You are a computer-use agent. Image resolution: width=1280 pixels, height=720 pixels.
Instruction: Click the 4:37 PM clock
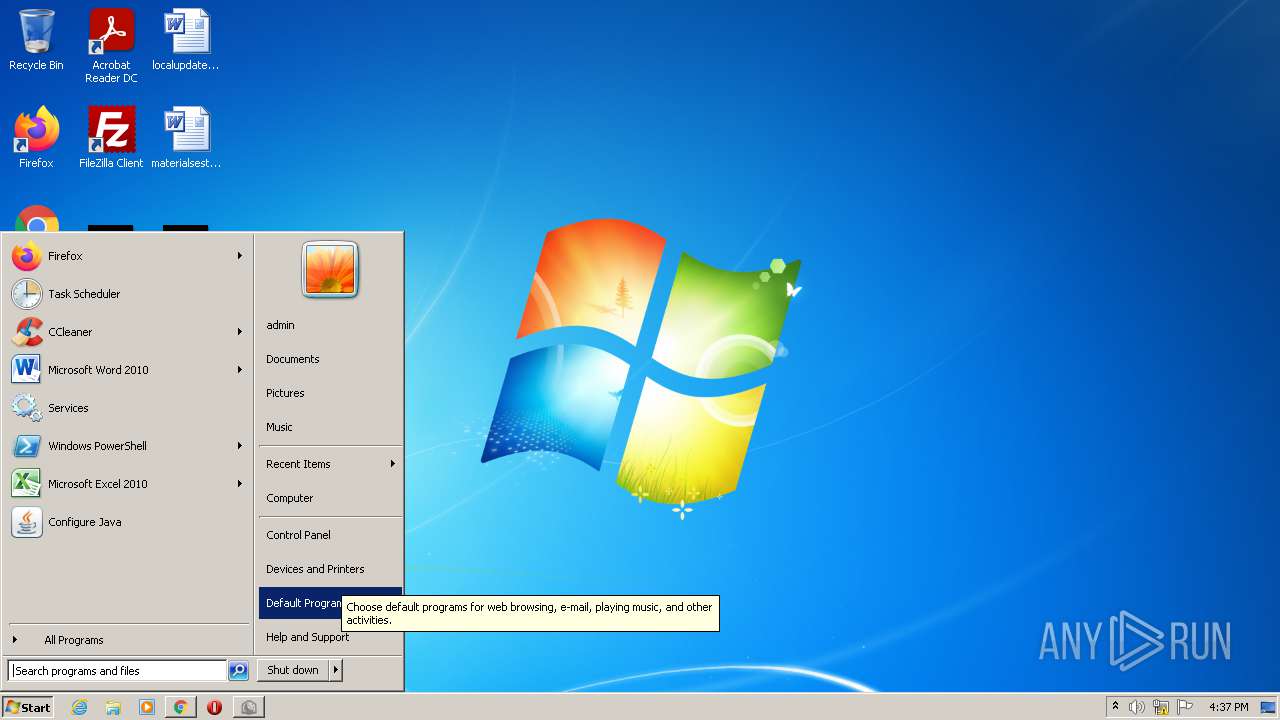1228,707
